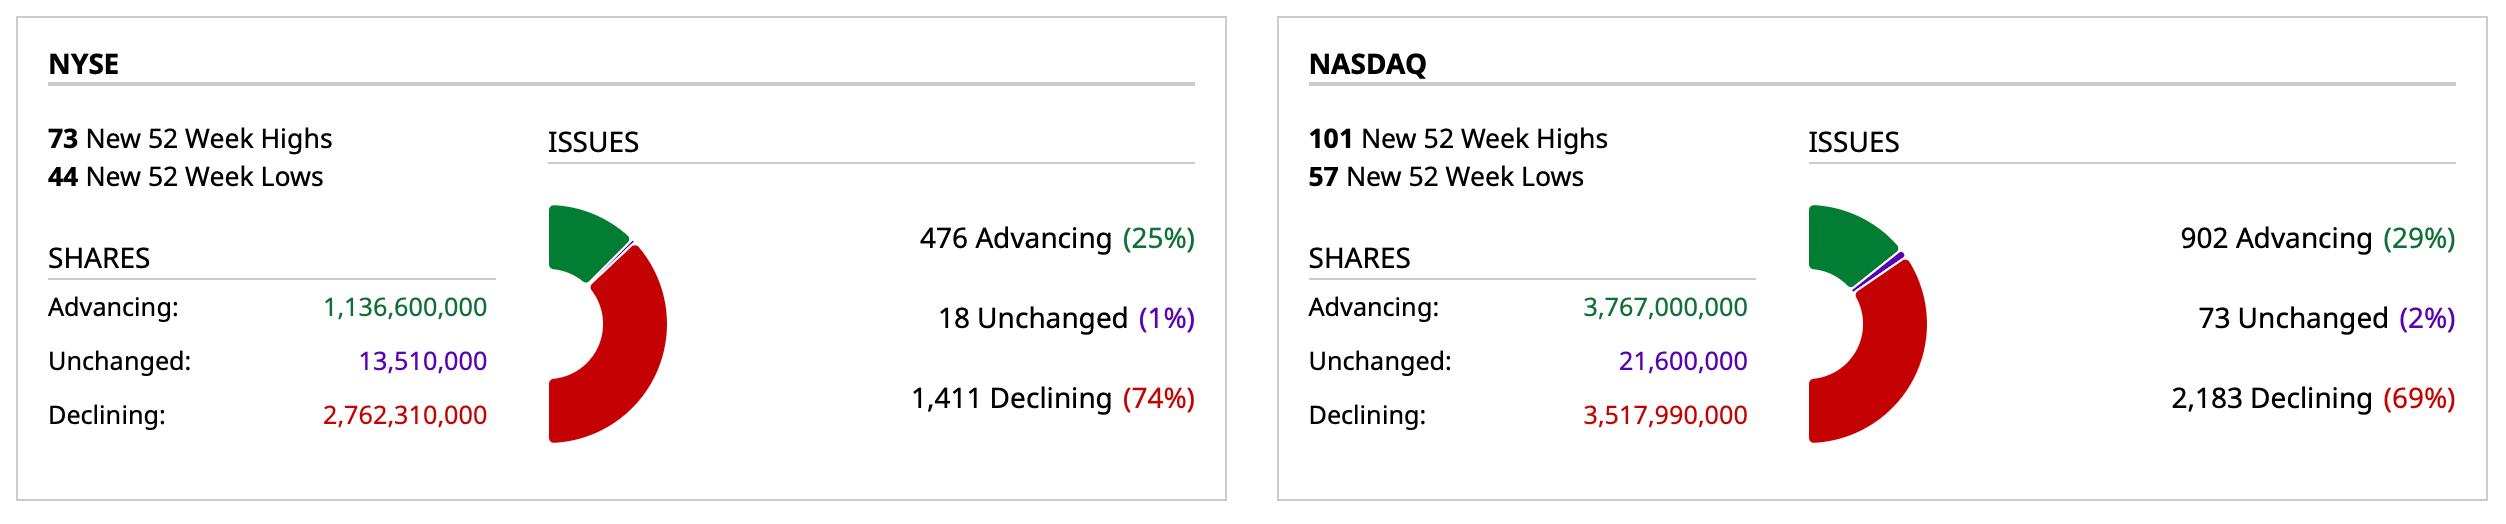Screen dimensions: 2506x524
Task: Click NASDAQ's 57 New 52 Week Lows
Action: [x=1446, y=177]
